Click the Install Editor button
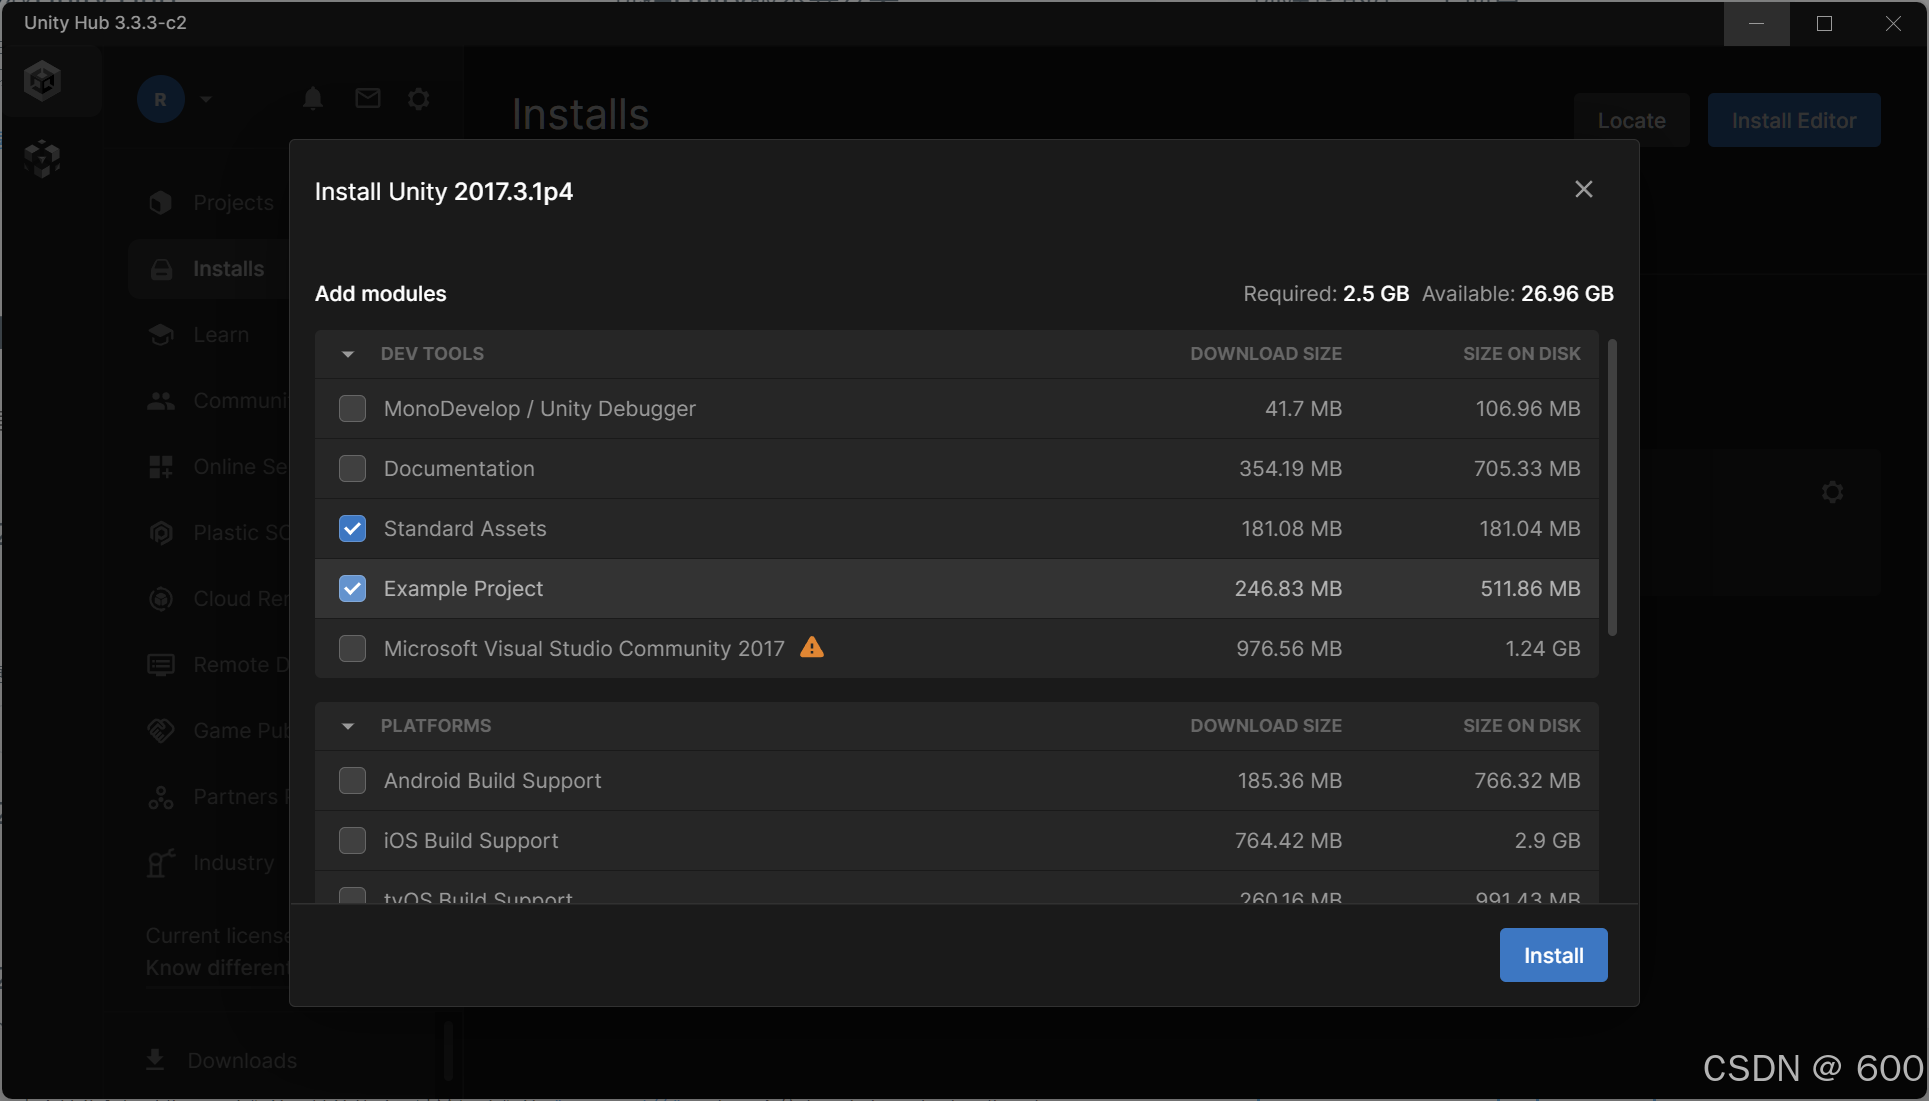 (x=1794, y=120)
